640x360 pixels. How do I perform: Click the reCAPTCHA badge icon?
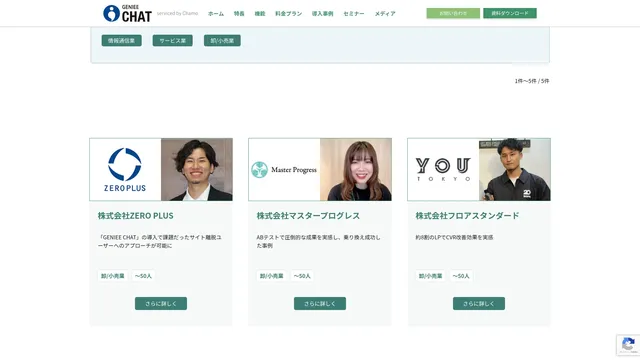tap(628, 345)
